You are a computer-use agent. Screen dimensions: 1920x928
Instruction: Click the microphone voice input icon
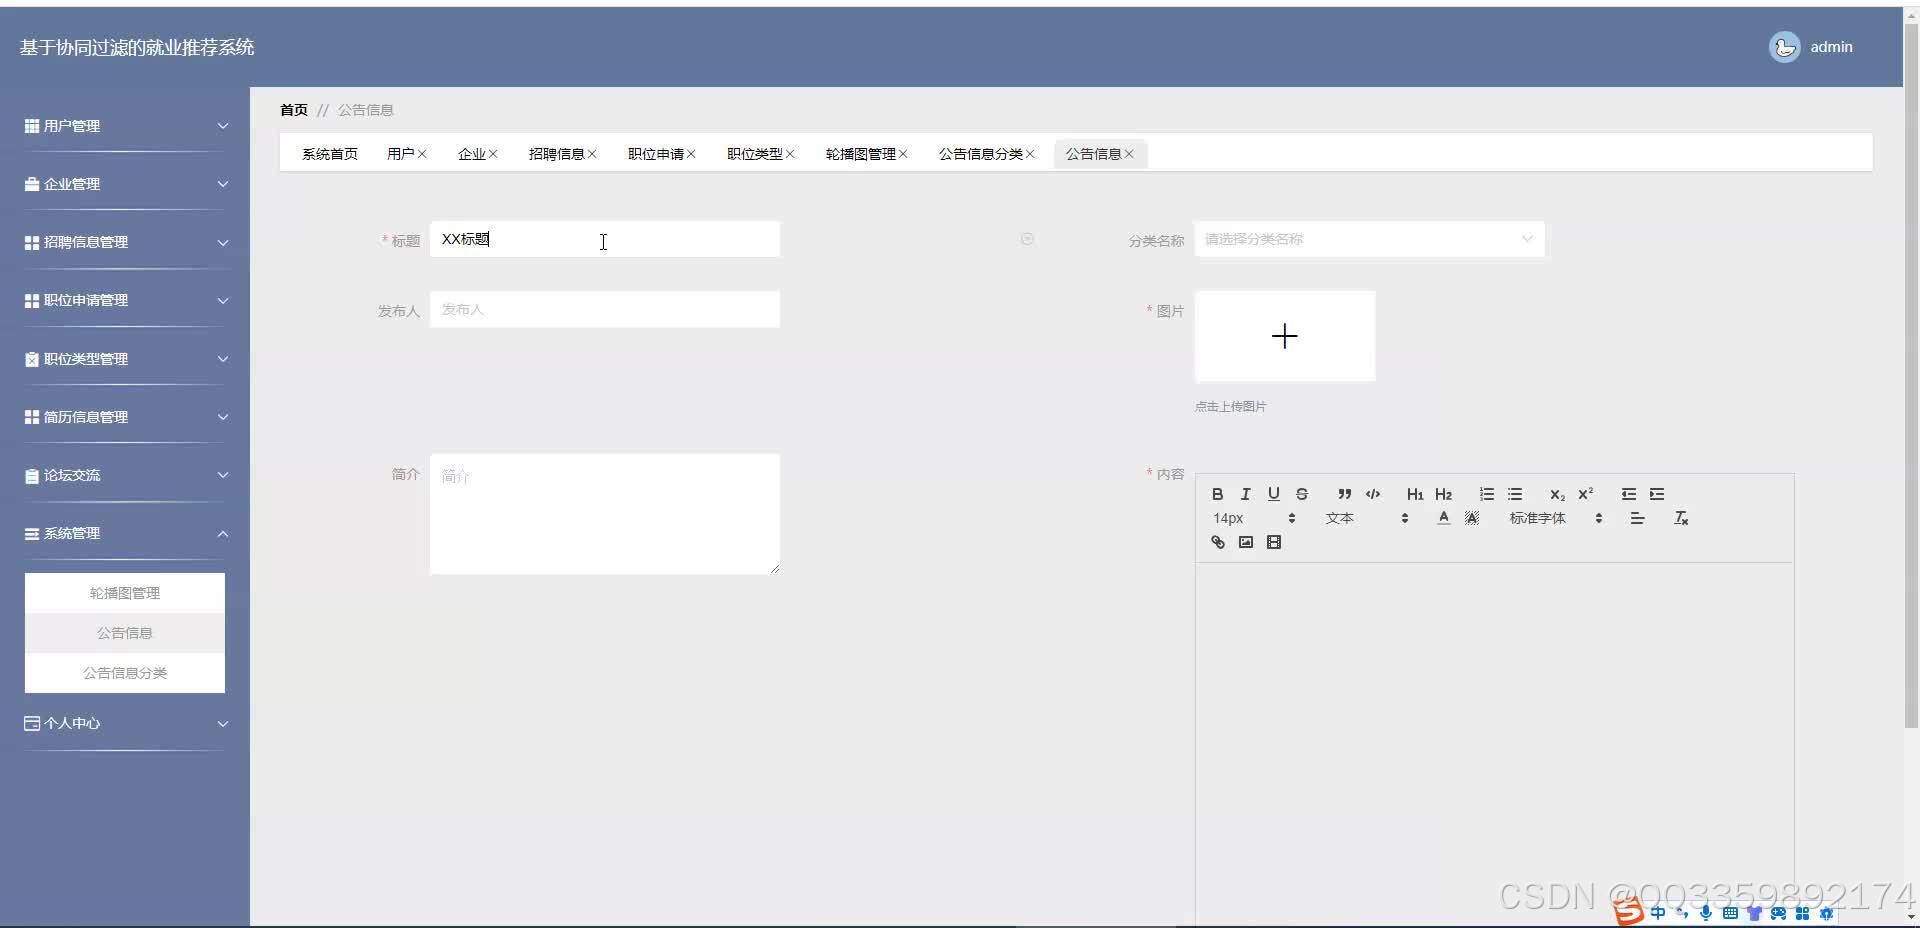click(1706, 913)
